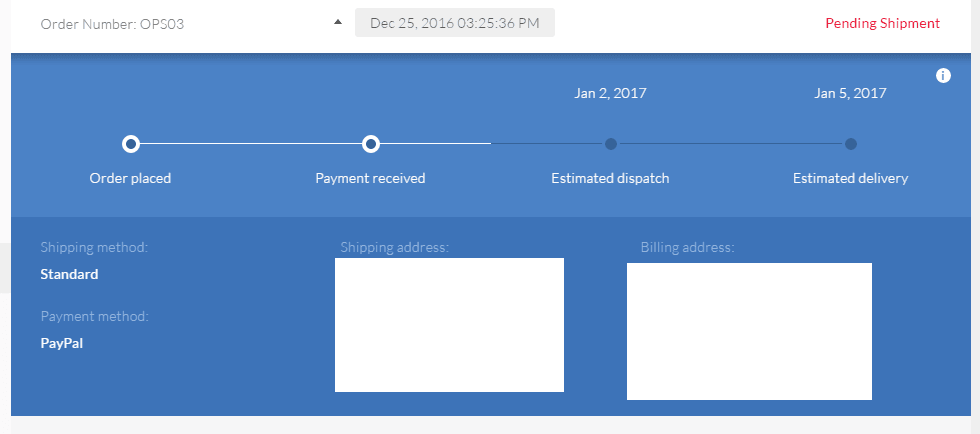This screenshot has height=434, width=980.
Task: Click the Payment received label
Action: pyautogui.click(x=370, y=178)
